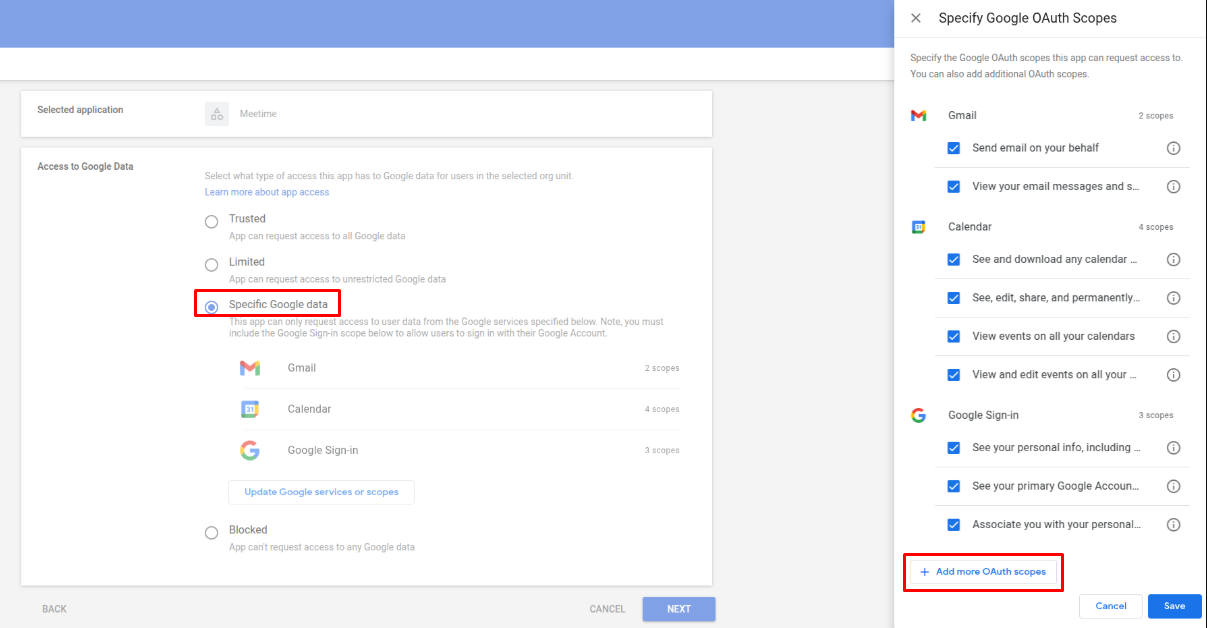Click the Calendar section heading in the scopes panel
The width and height of the screenshot is (1207, 628).
[x=970, y=227]
